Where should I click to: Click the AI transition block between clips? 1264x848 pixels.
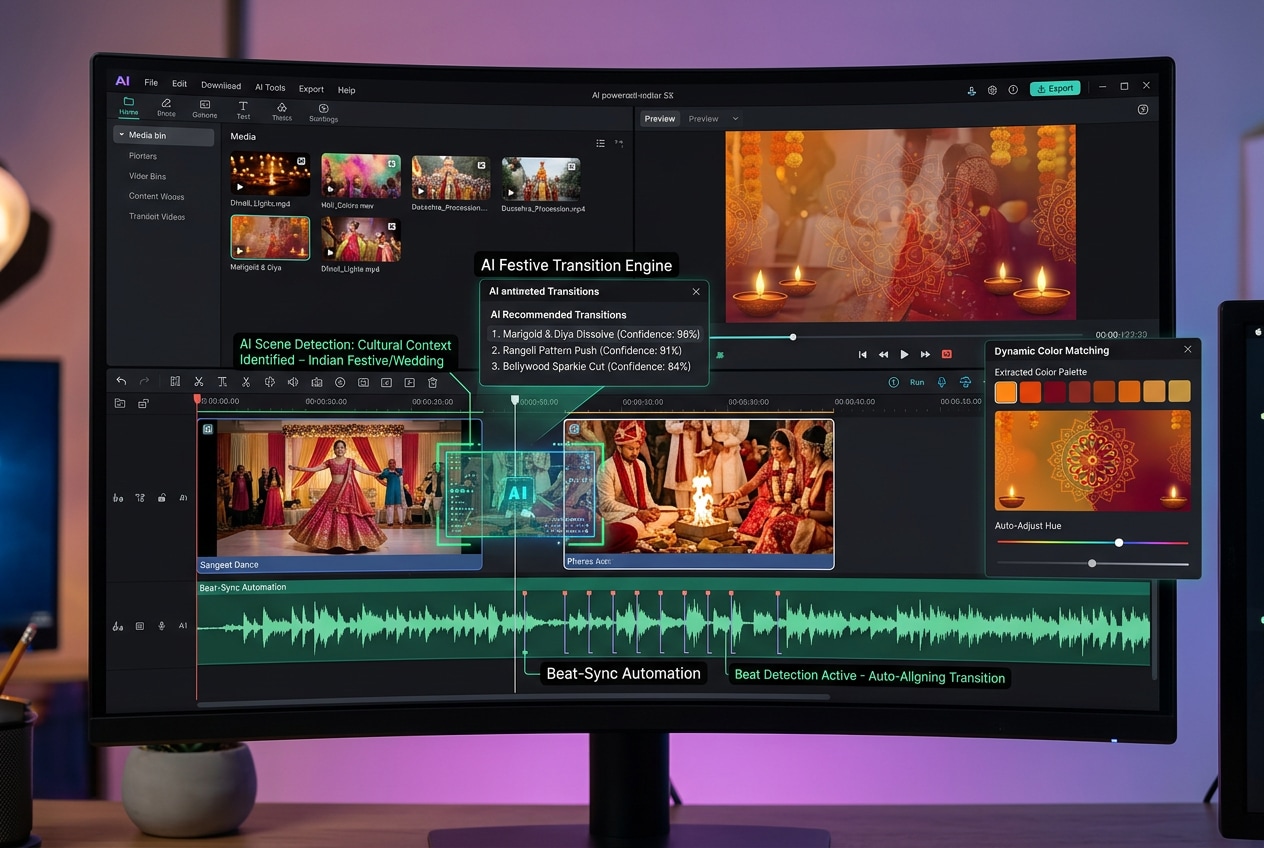(x=518, y=492)
